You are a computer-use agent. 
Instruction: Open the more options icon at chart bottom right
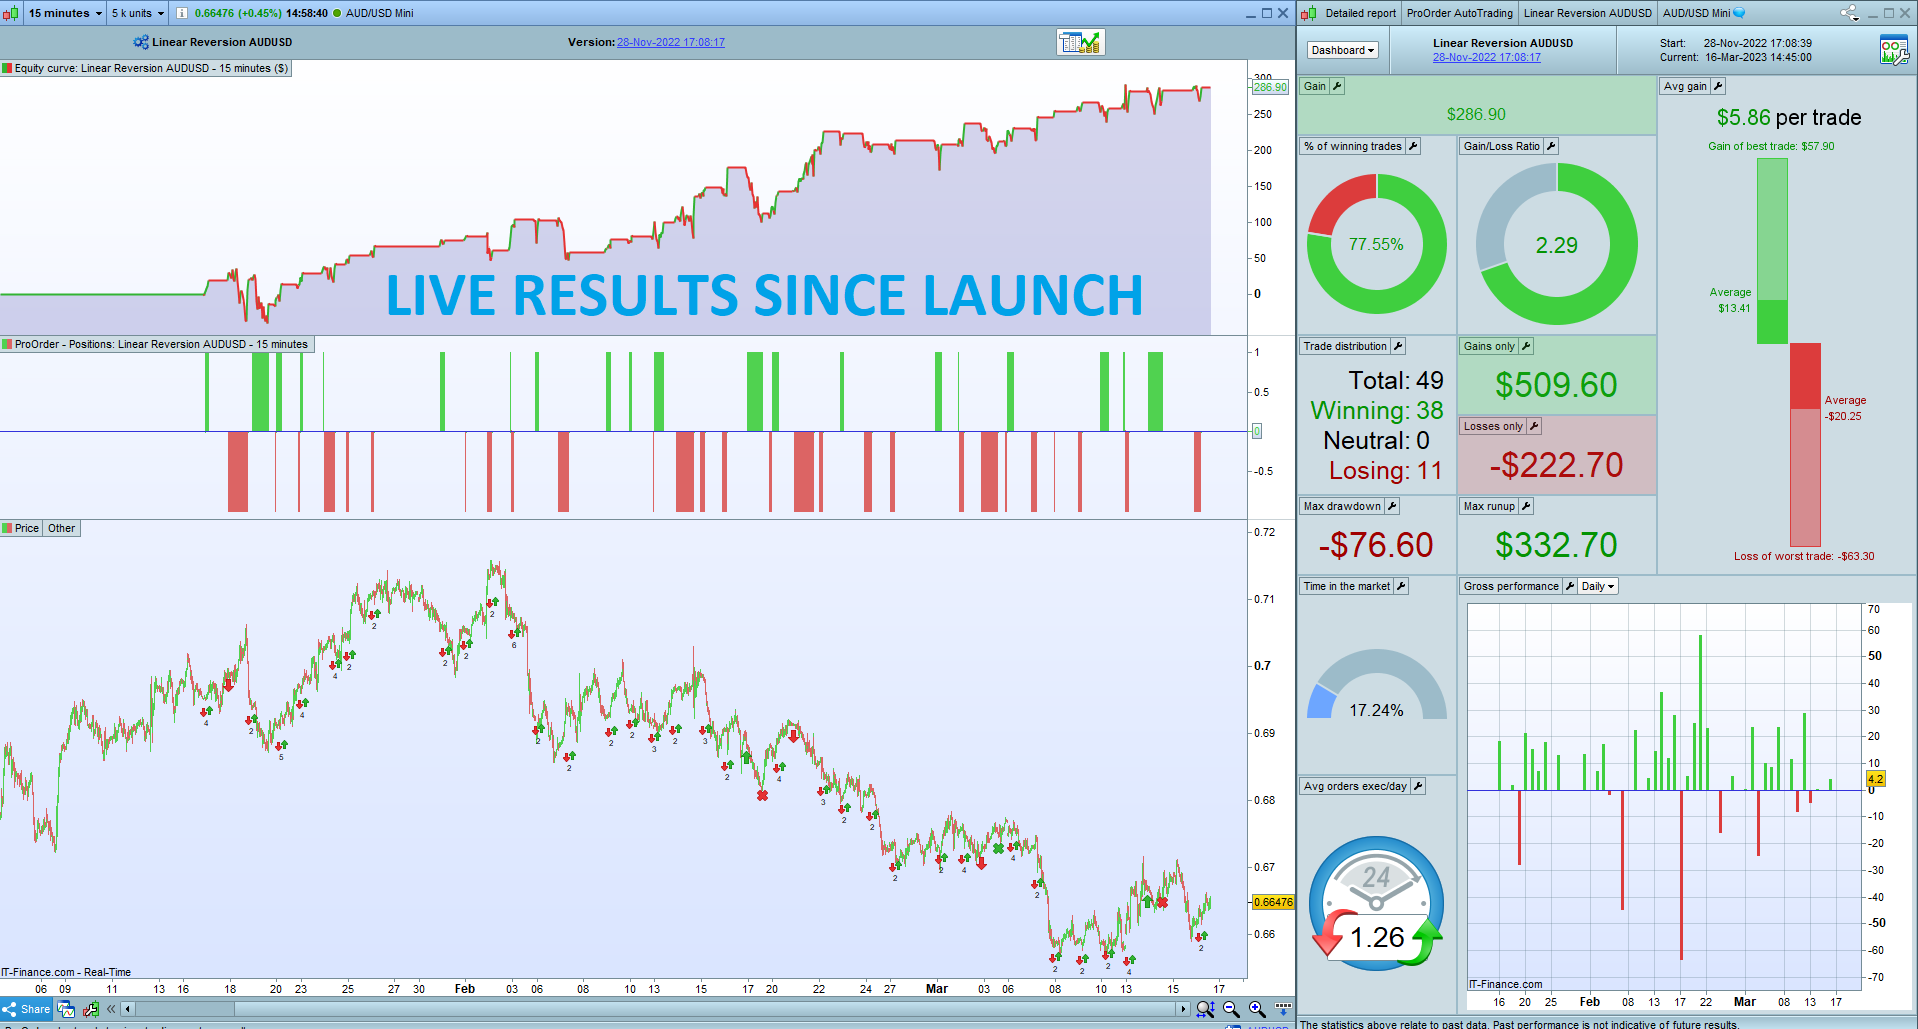tap(1283, 1008)
